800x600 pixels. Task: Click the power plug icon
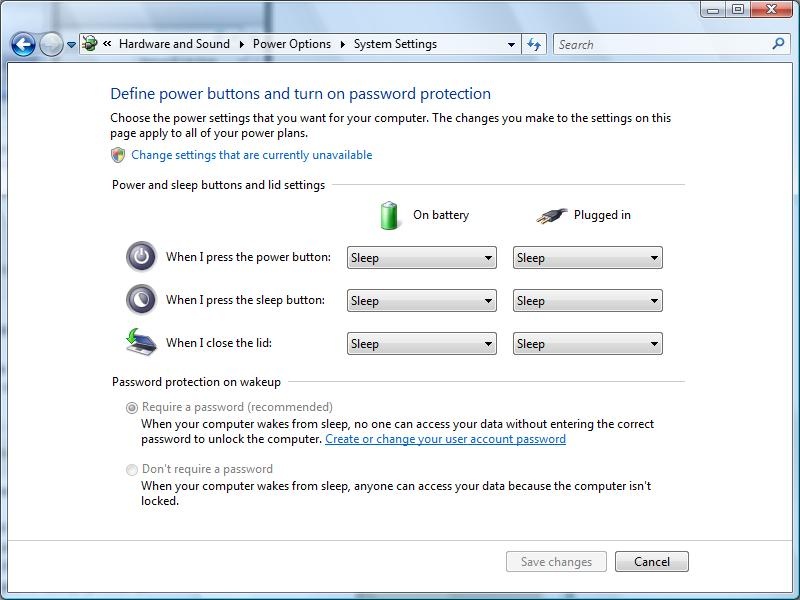pyautogui.click(x=552, y=216)
